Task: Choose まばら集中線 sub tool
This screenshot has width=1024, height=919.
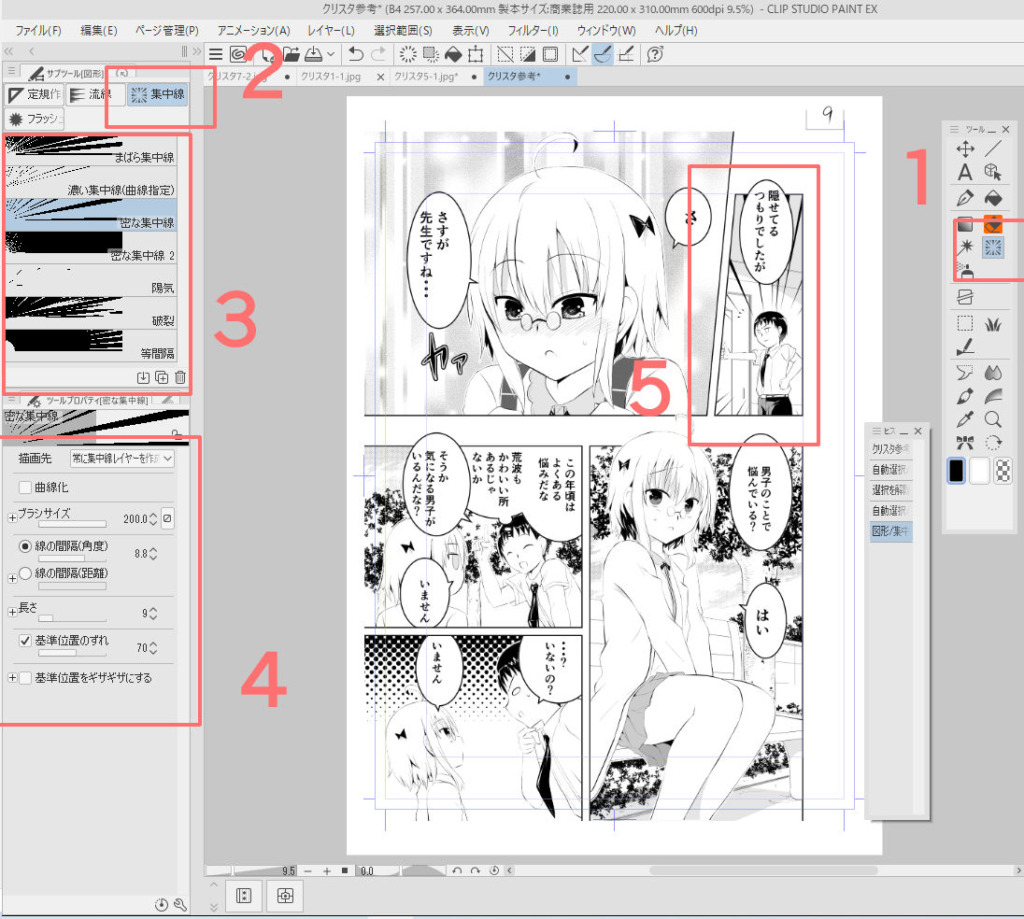Action: [x=91, y=150]
